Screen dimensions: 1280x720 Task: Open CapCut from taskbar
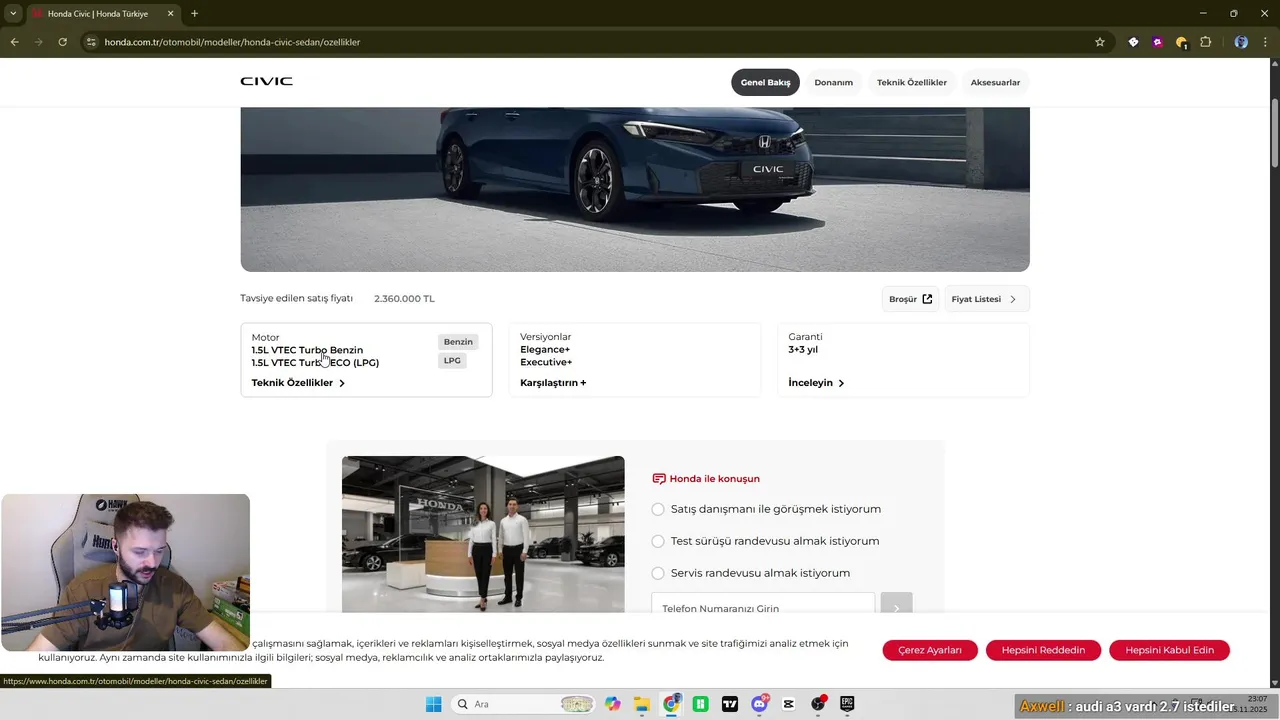[788, 704]
